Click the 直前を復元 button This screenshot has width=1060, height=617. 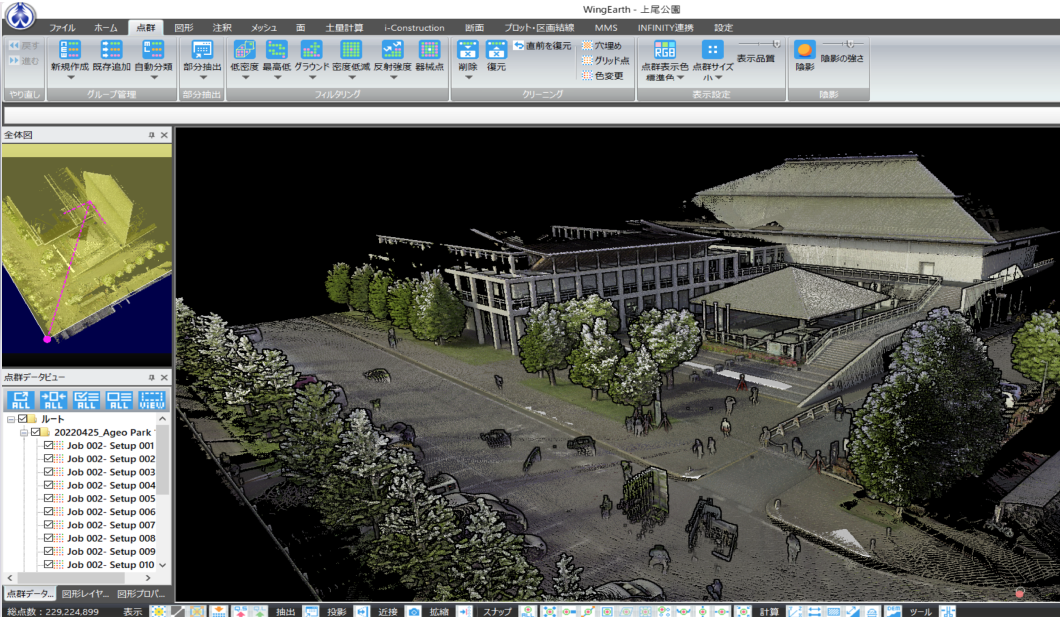pyautogui.click(x=543, y=46)
